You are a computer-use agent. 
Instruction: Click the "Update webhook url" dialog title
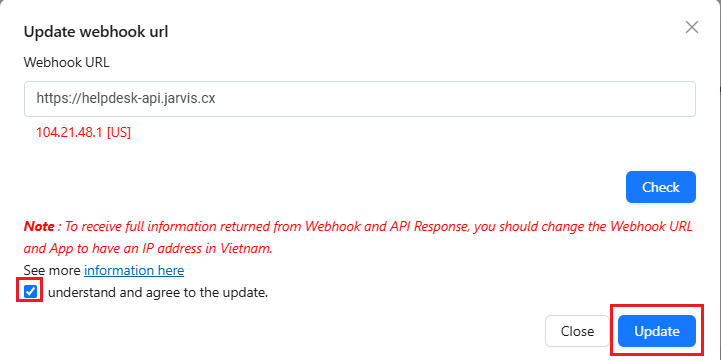pyautogui.click(x=96, y=32)
